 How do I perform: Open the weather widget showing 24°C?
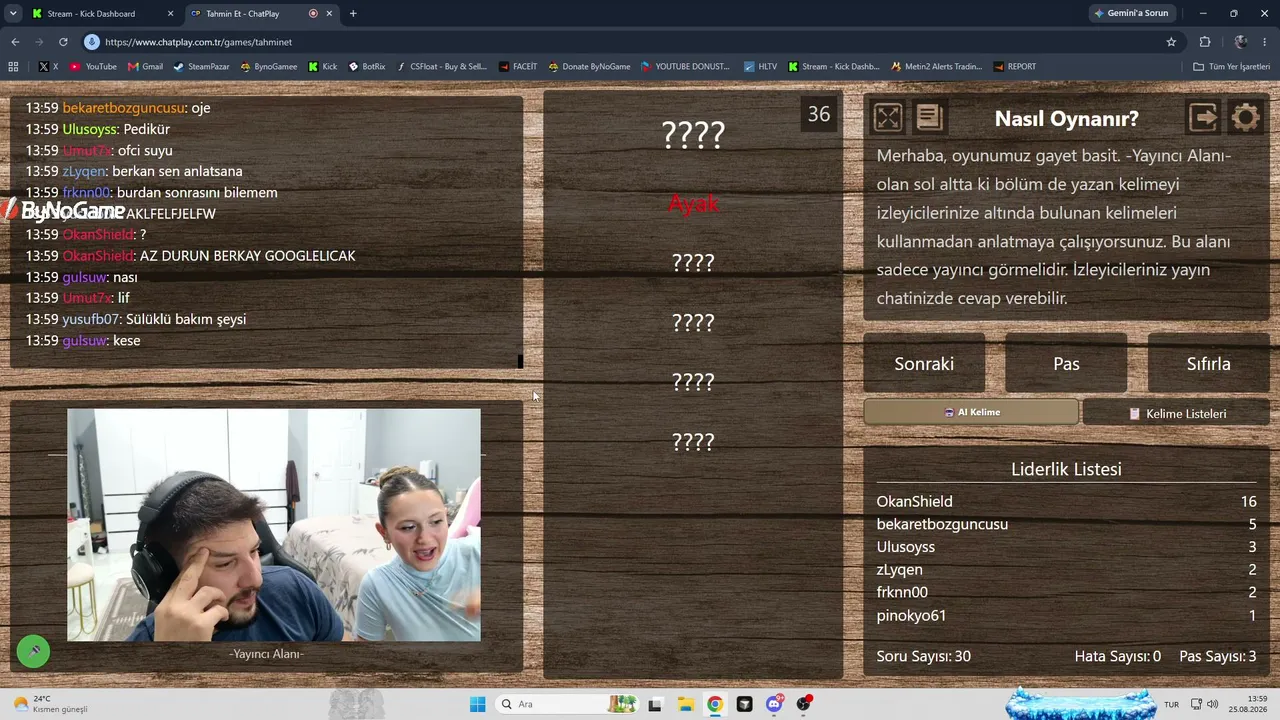[x=51, y=704]
